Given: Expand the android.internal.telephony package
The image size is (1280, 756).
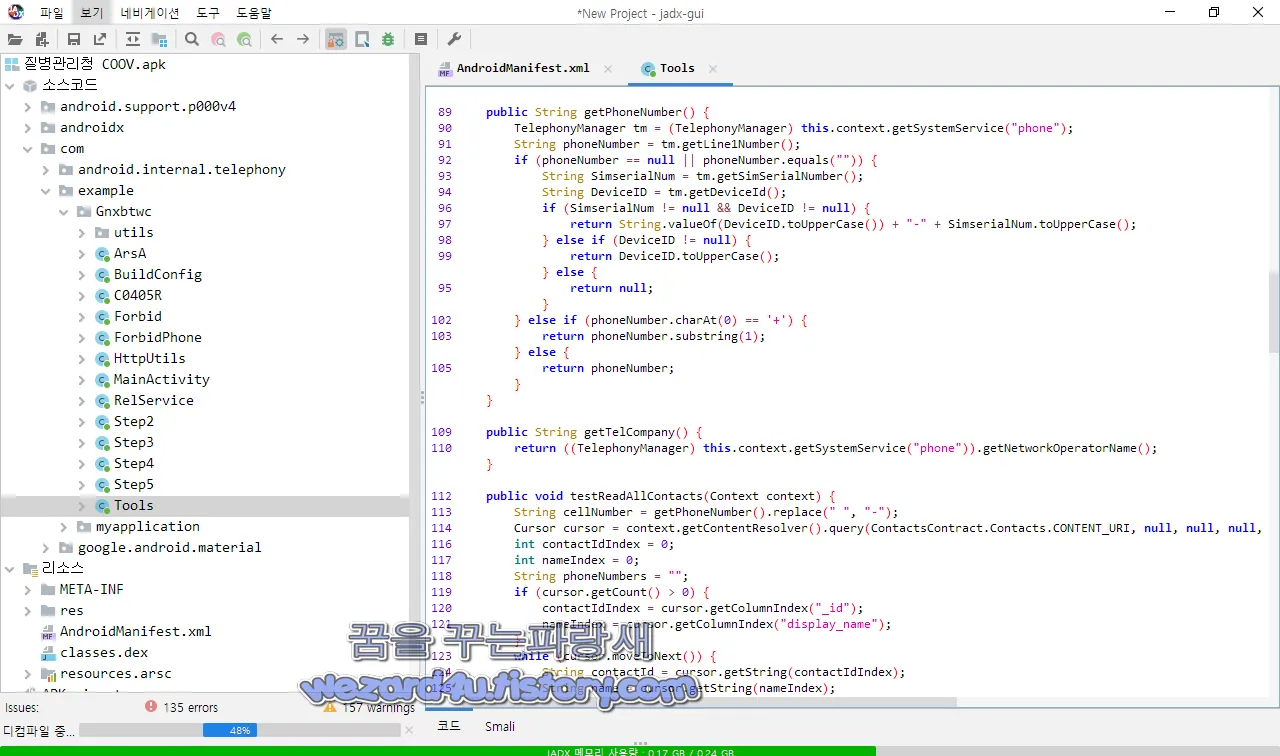Looking at the screenshot, I should (x=46, y=169).
